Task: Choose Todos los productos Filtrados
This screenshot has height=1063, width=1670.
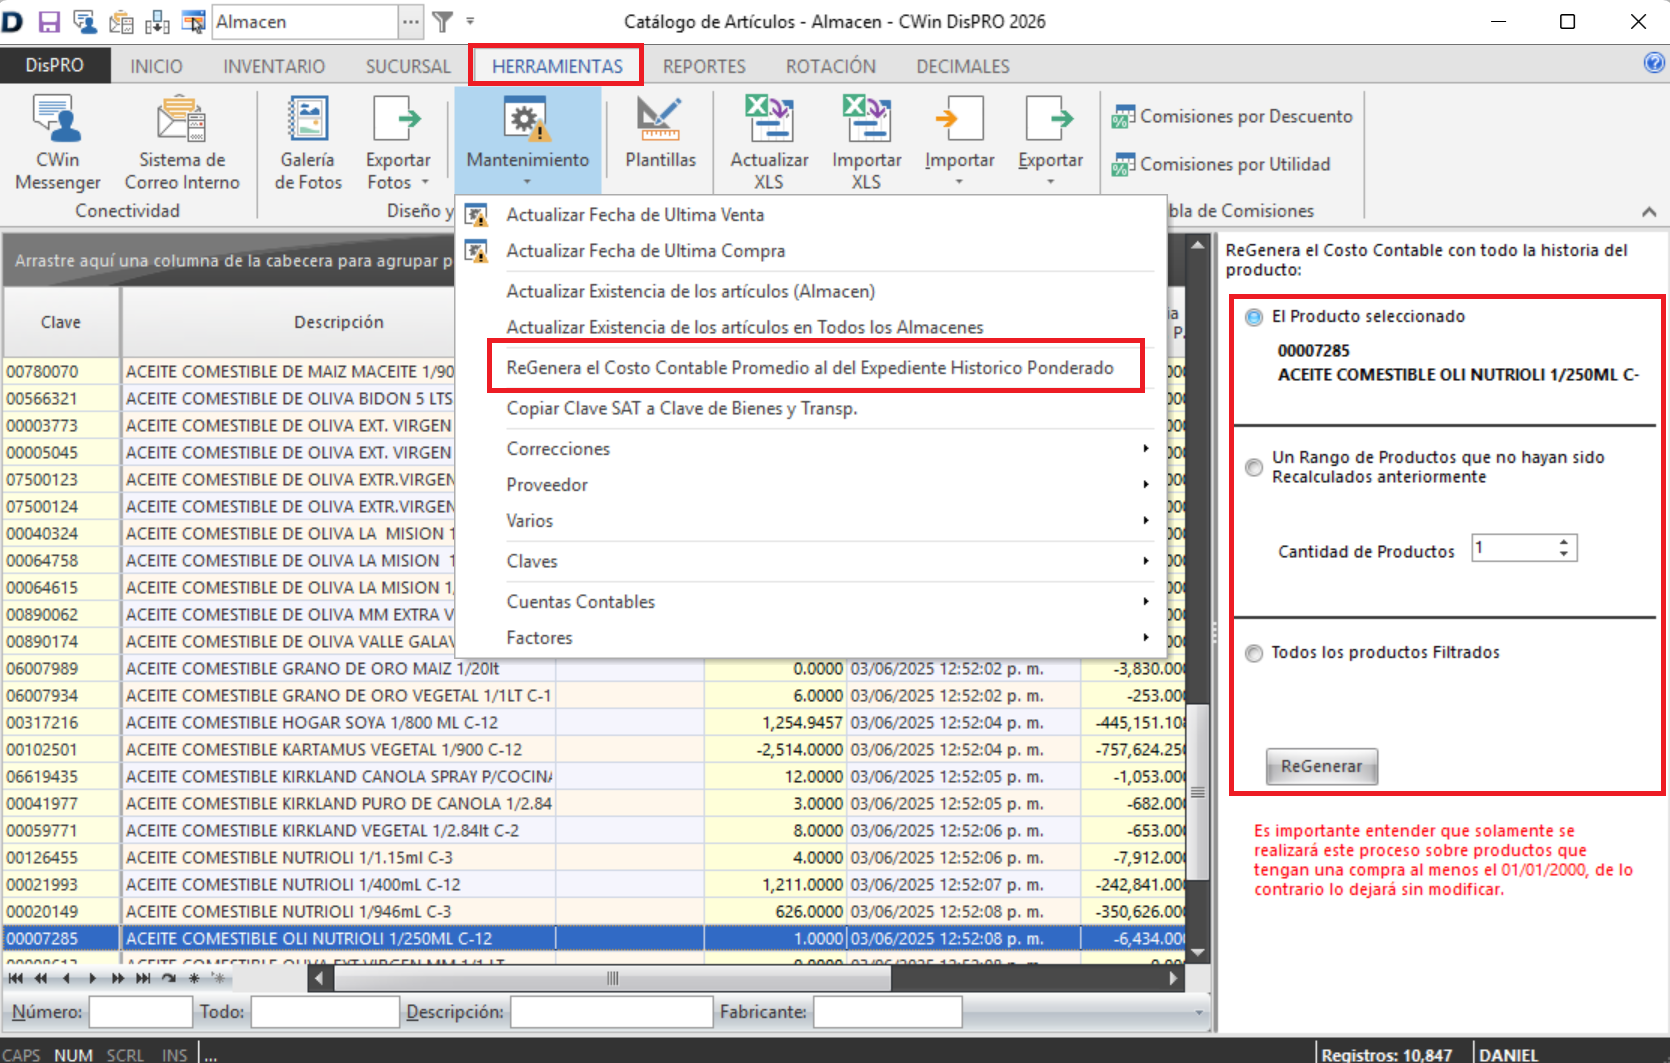Action: 1254,653
